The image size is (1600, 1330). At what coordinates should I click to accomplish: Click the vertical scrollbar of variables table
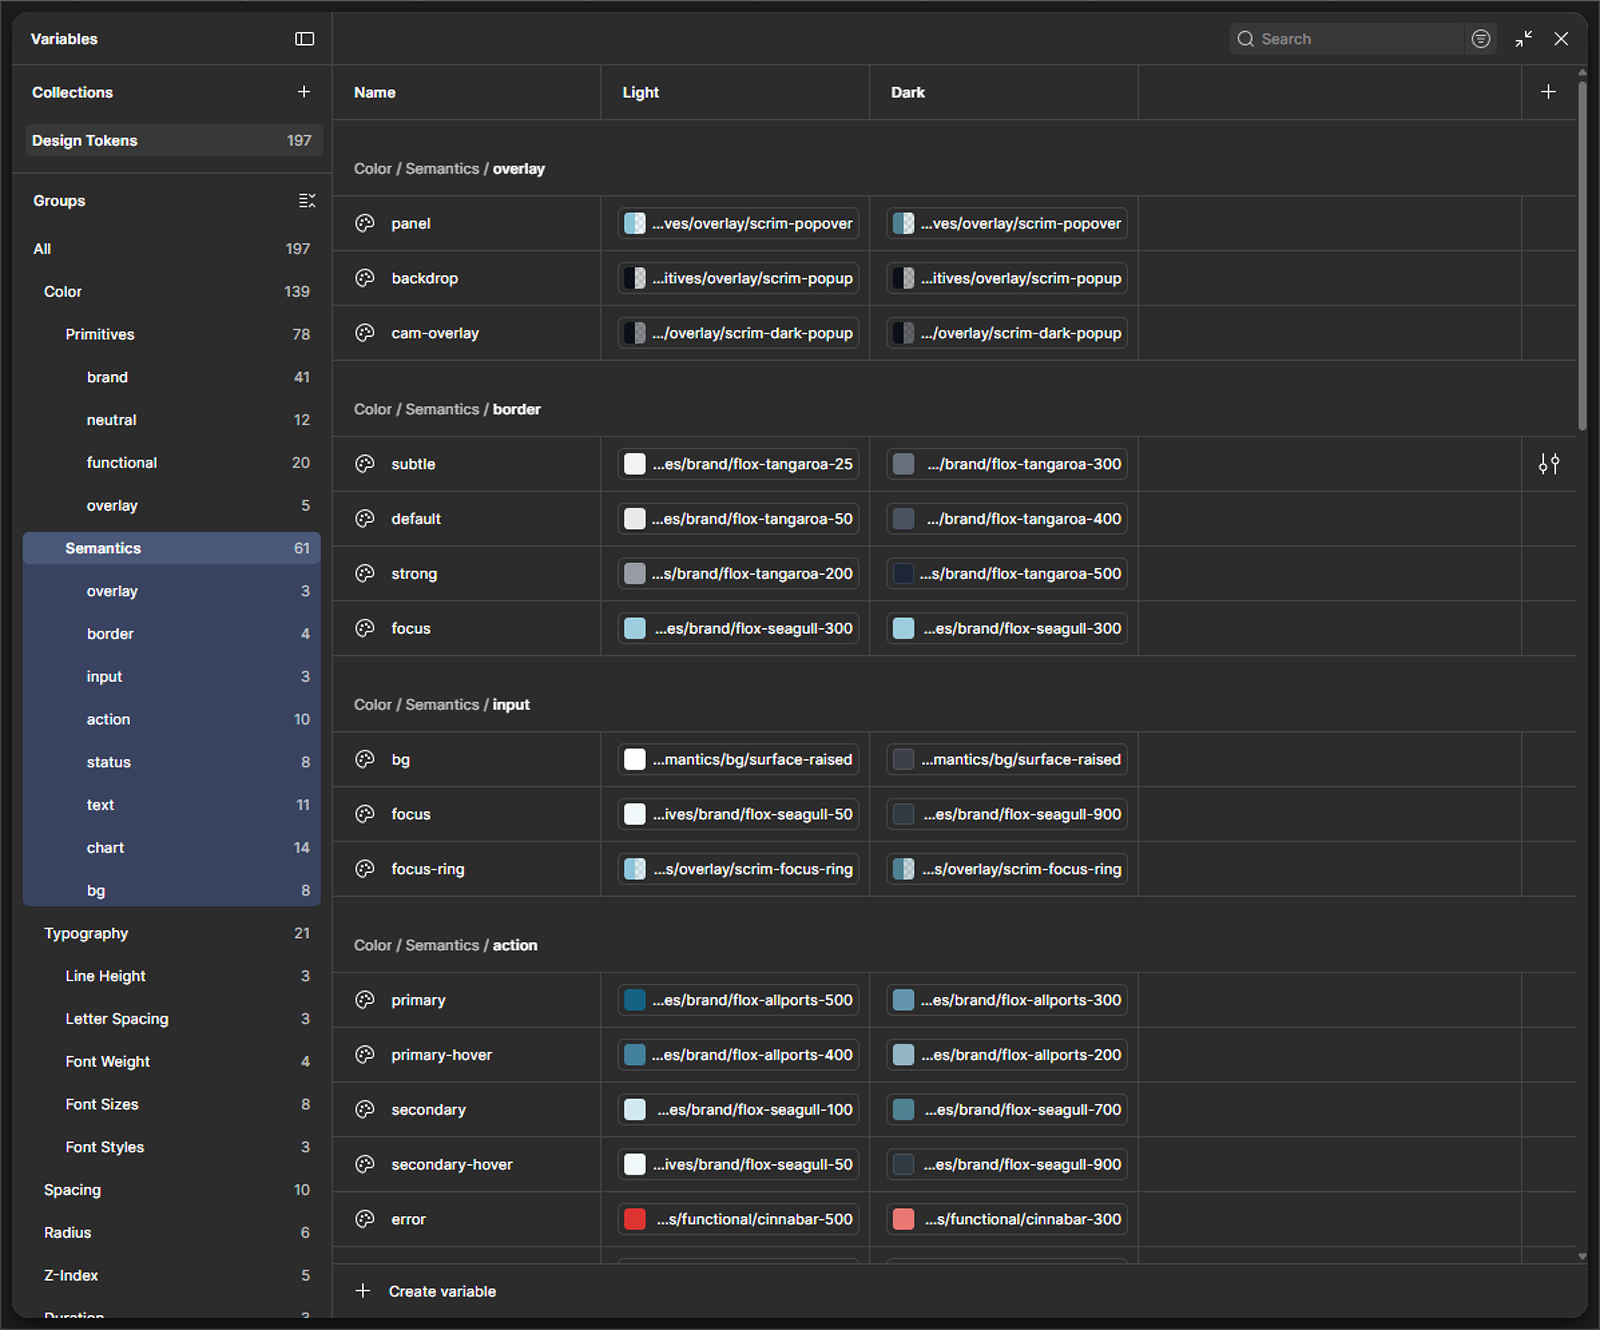1582,255
